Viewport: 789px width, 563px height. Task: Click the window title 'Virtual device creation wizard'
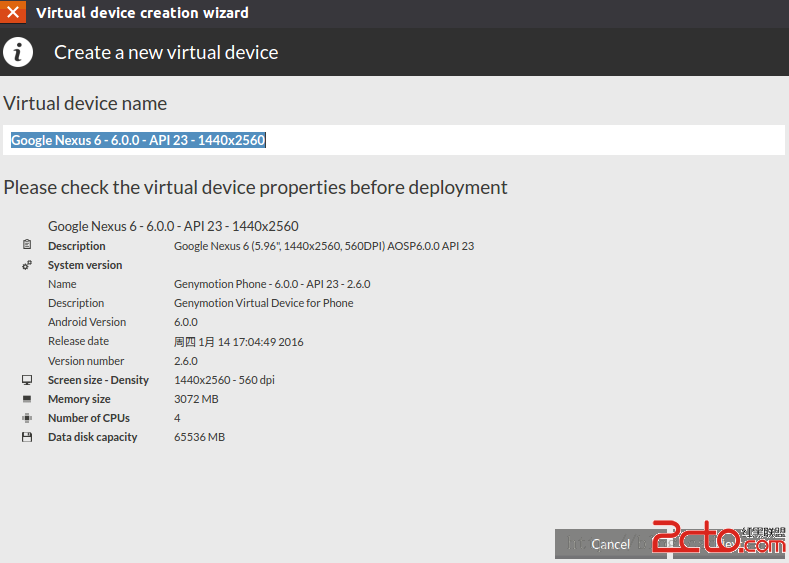[142, 13]
